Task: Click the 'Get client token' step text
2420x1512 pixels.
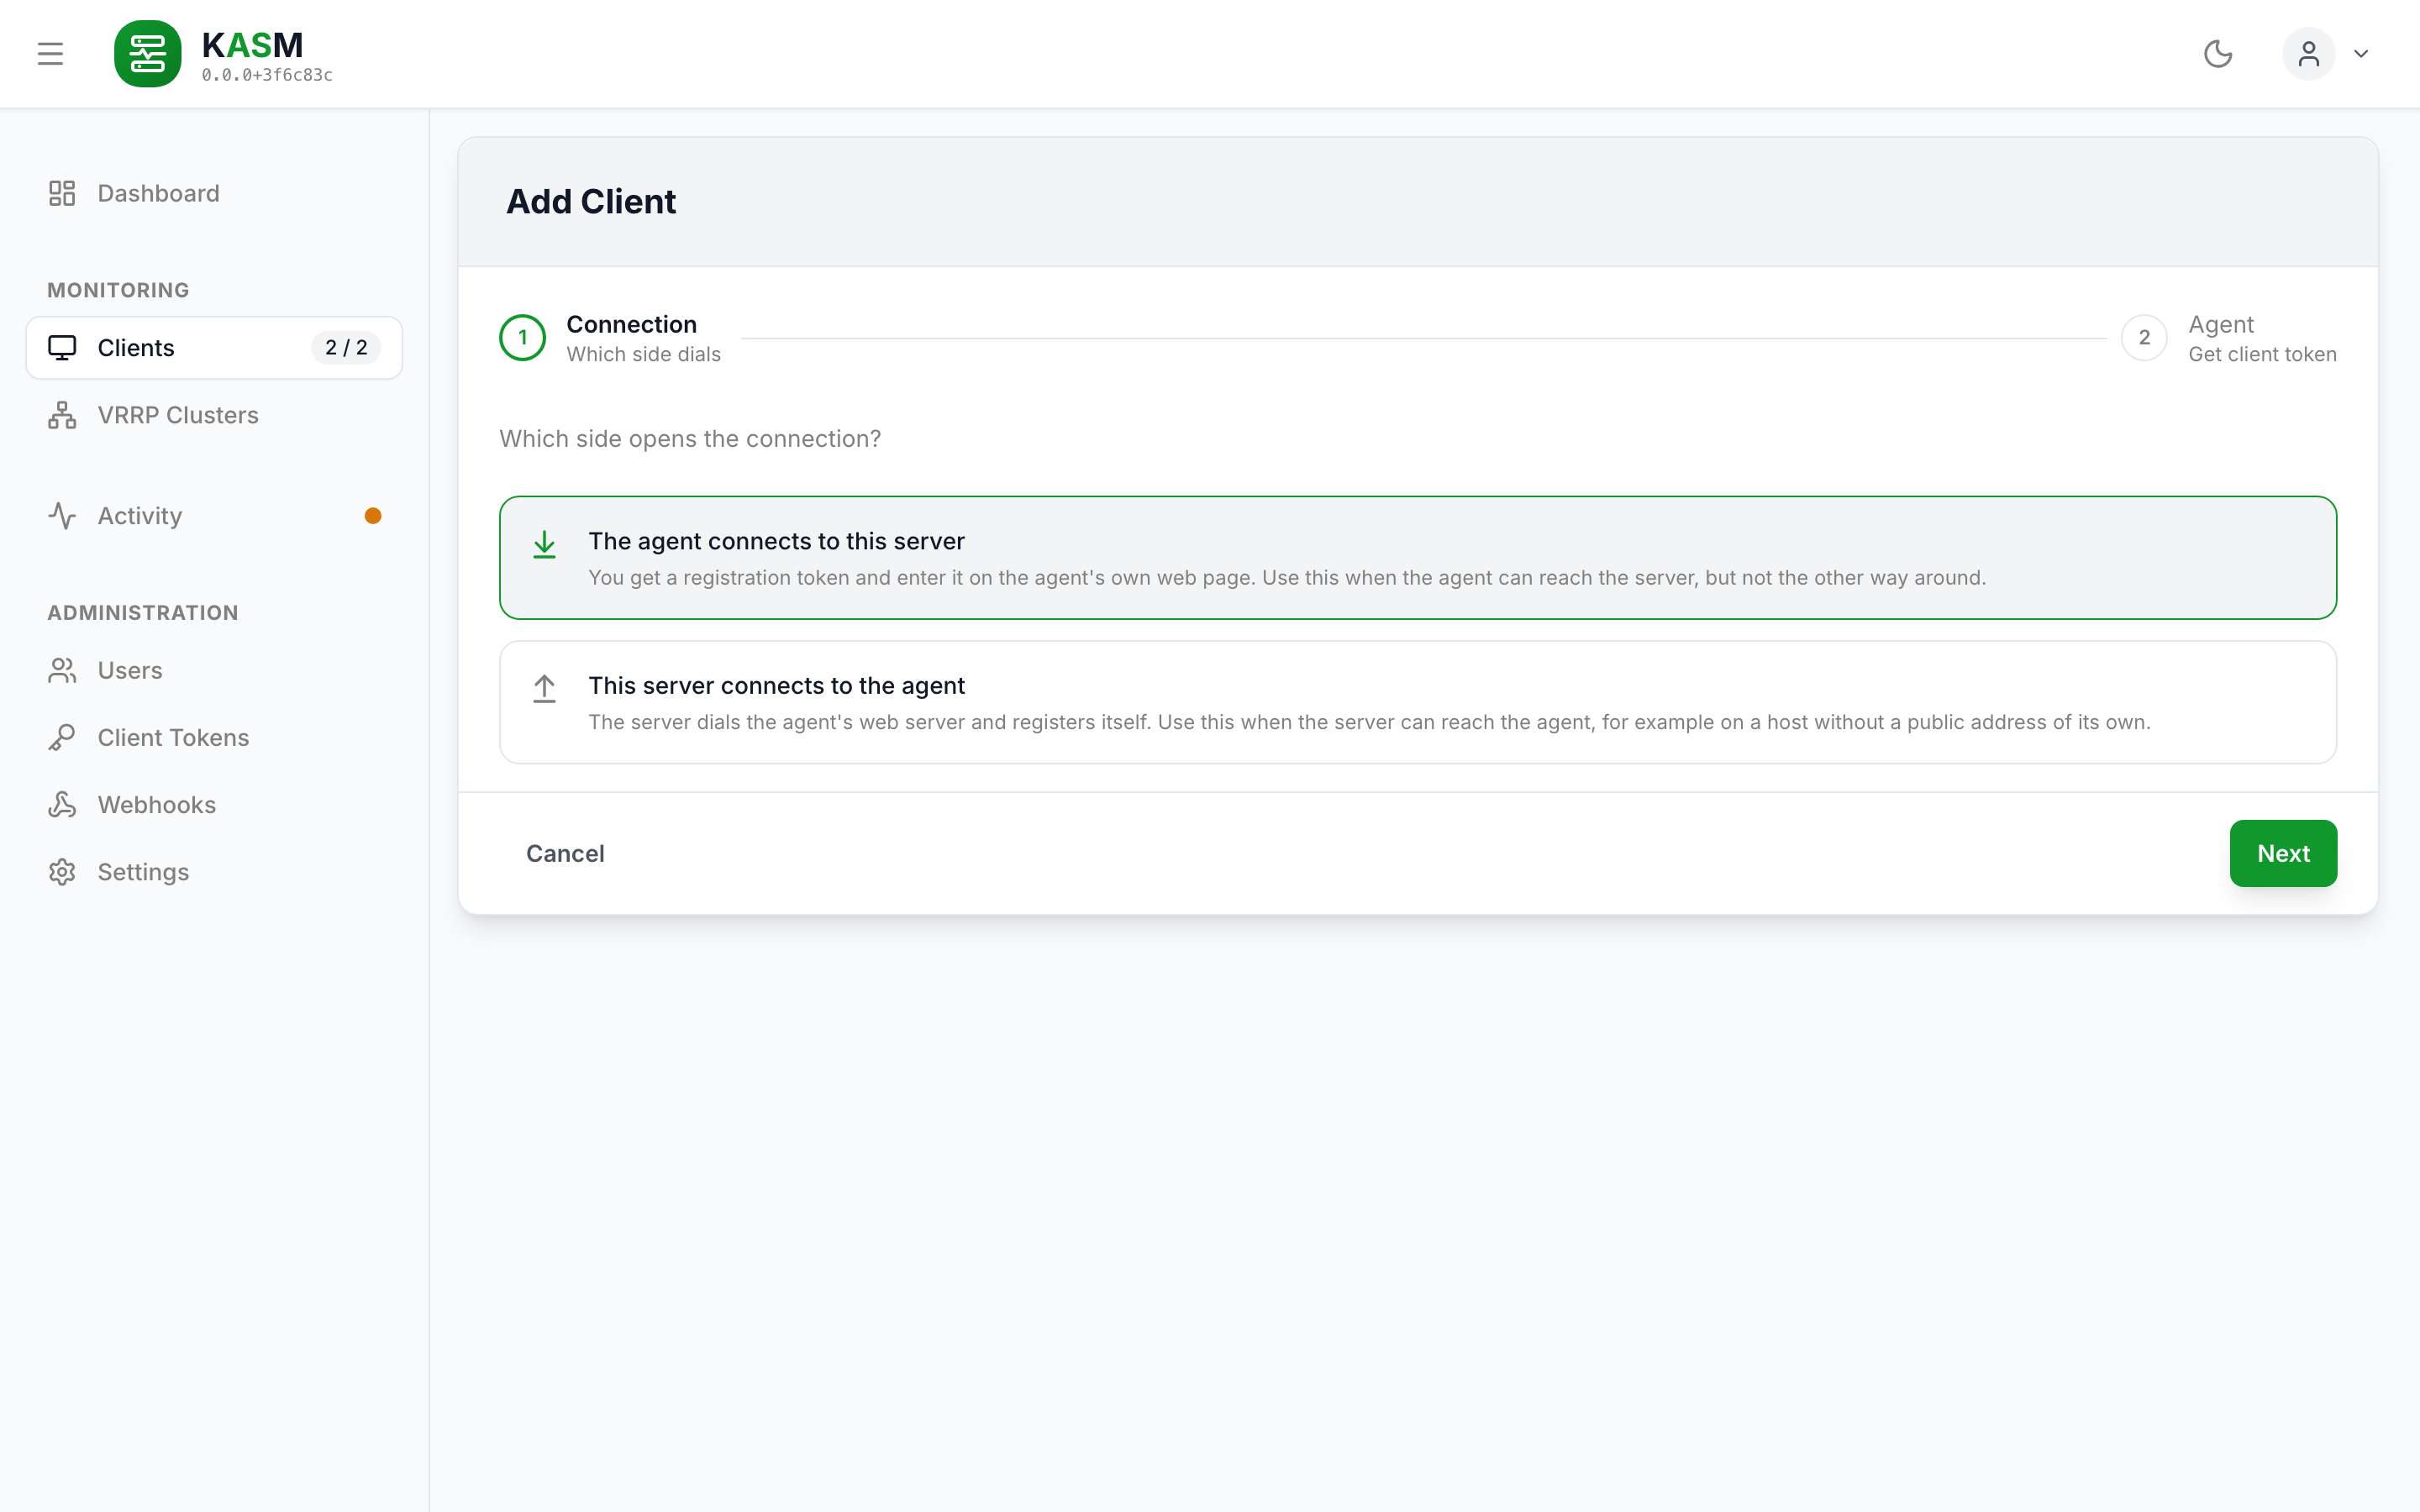Action: [2262, 354]
